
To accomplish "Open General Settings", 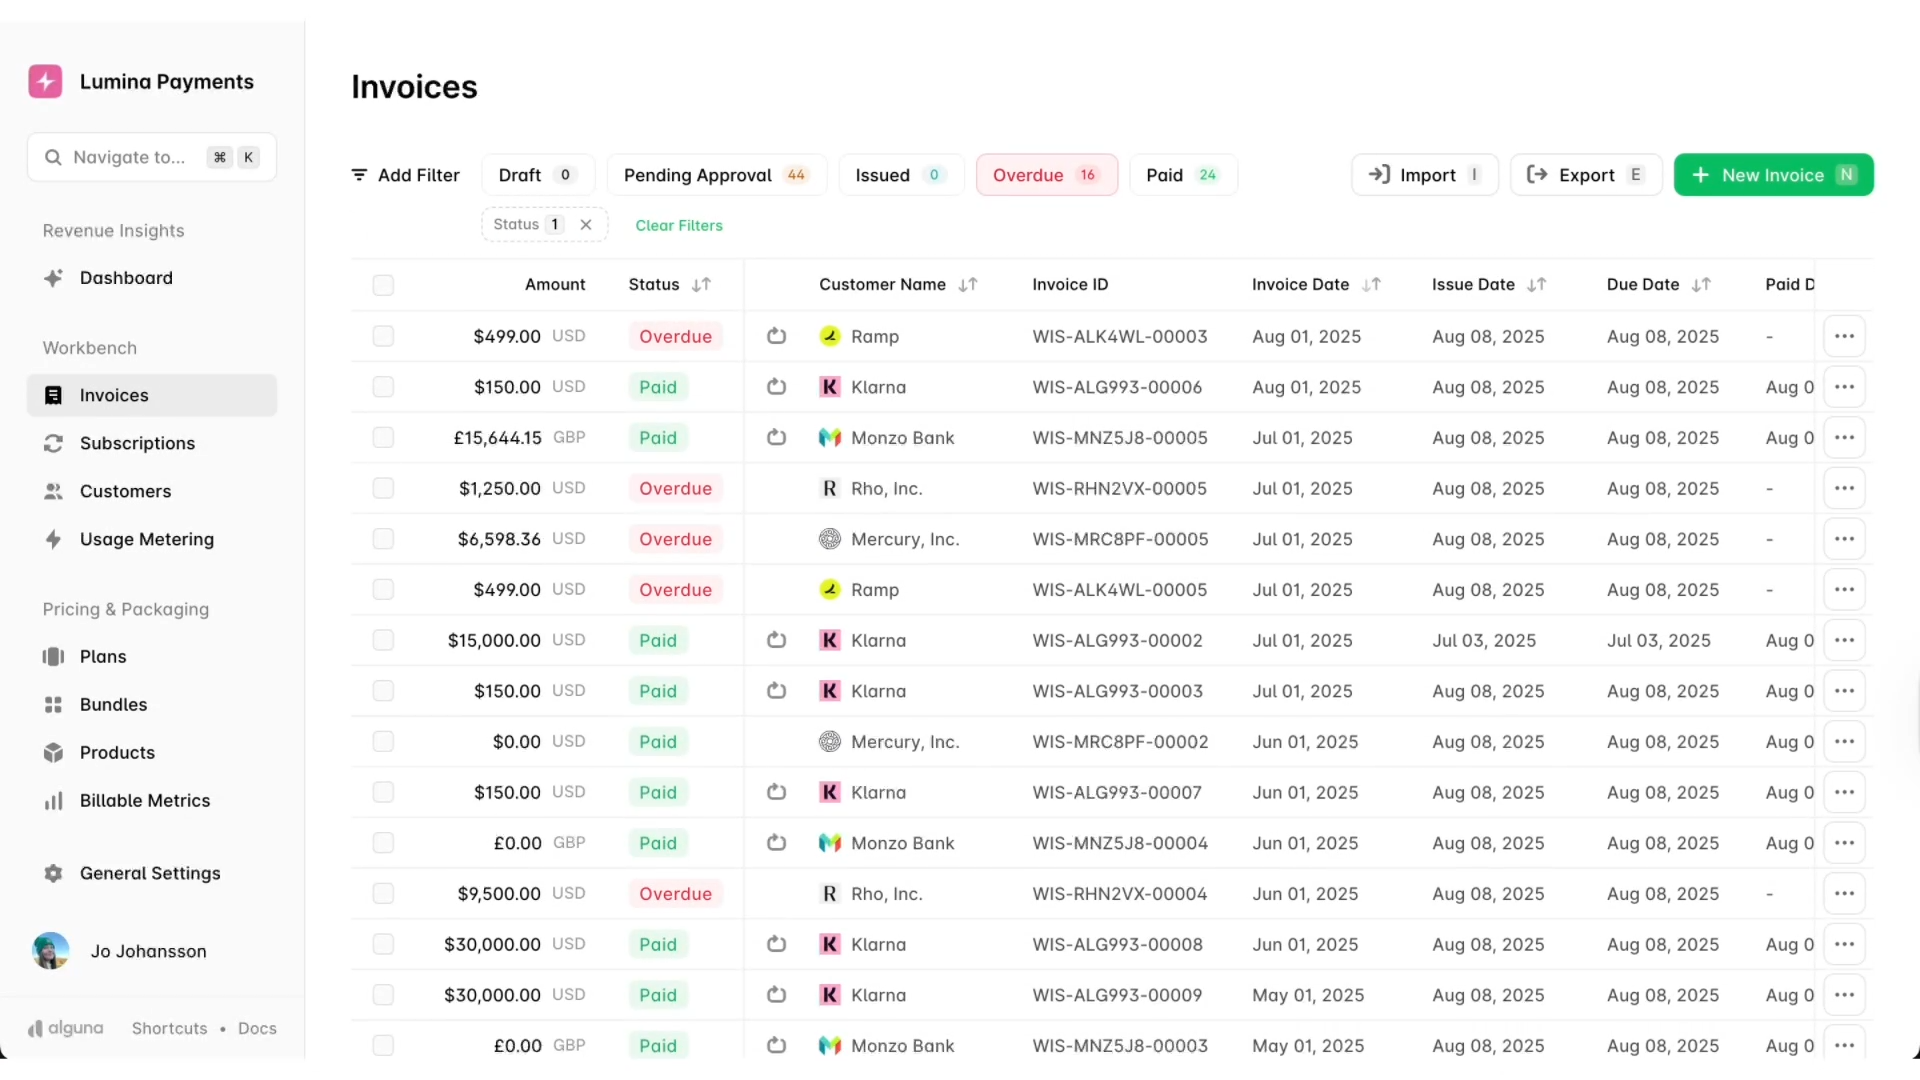I will pyautogui.click(x=149, y=873).
